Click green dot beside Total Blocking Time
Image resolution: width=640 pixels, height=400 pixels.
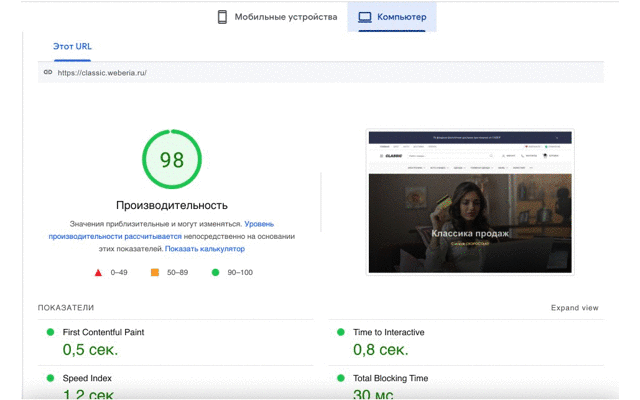click(341, 378)
